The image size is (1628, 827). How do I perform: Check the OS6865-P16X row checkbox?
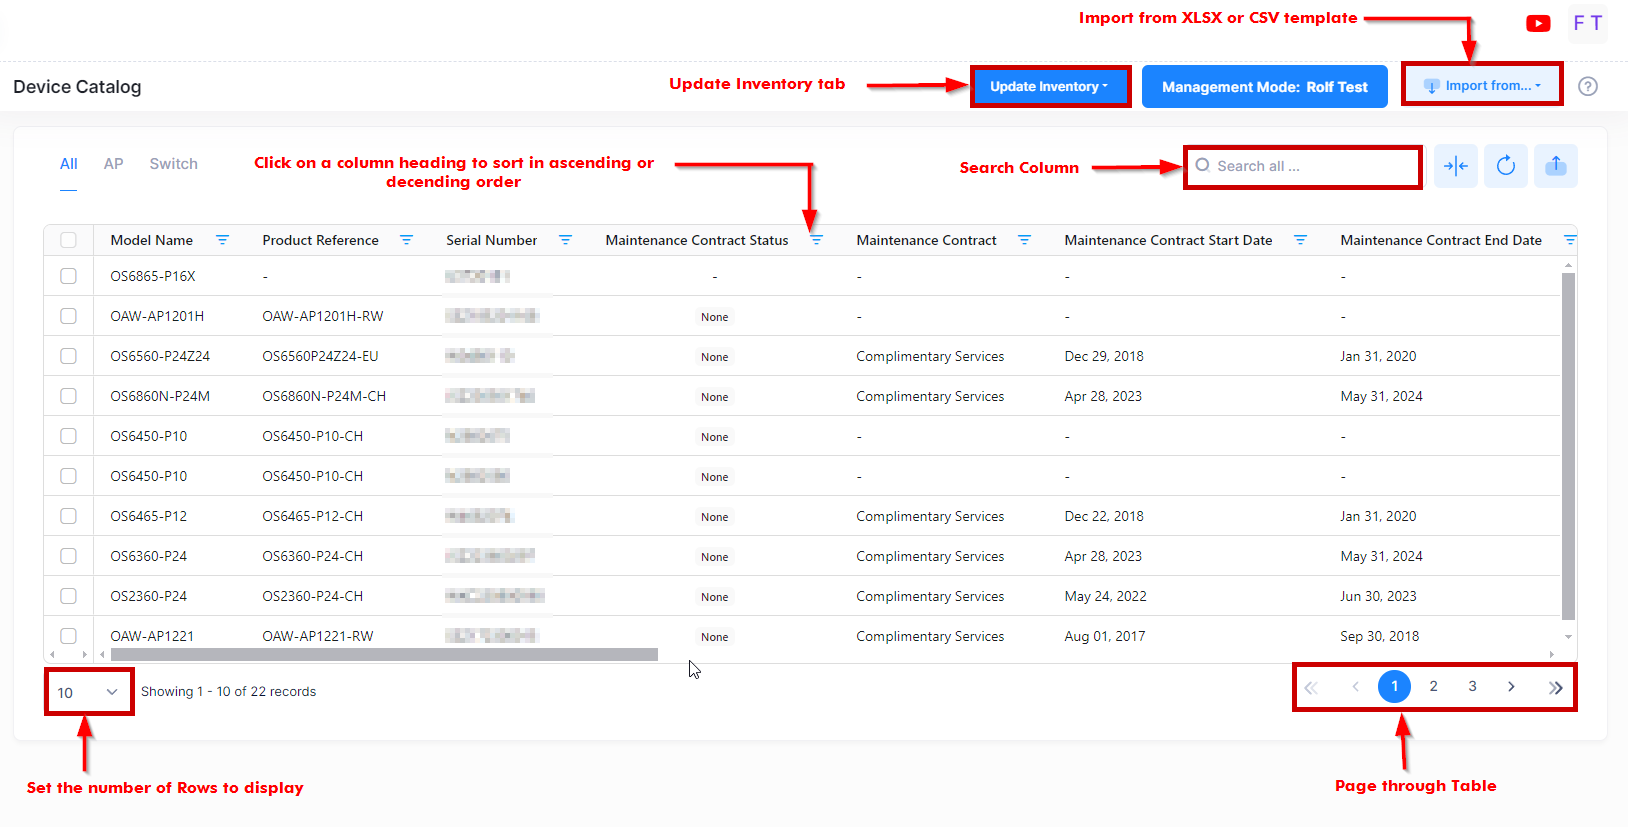tap(68, 276)
